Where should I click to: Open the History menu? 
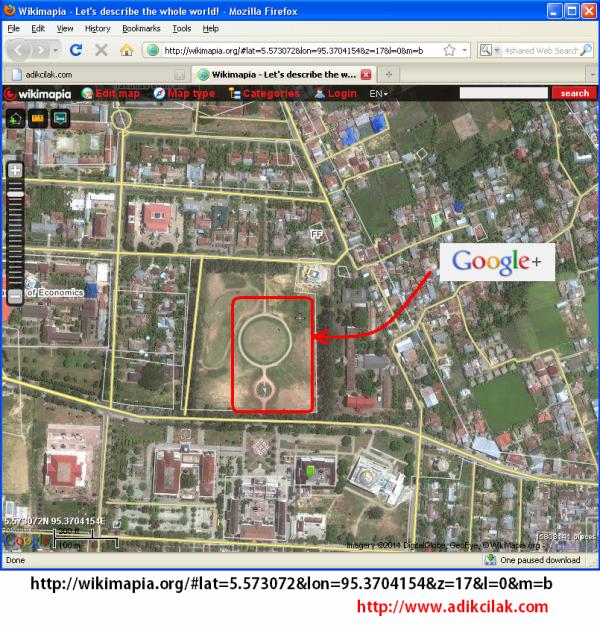coord(97,28)
